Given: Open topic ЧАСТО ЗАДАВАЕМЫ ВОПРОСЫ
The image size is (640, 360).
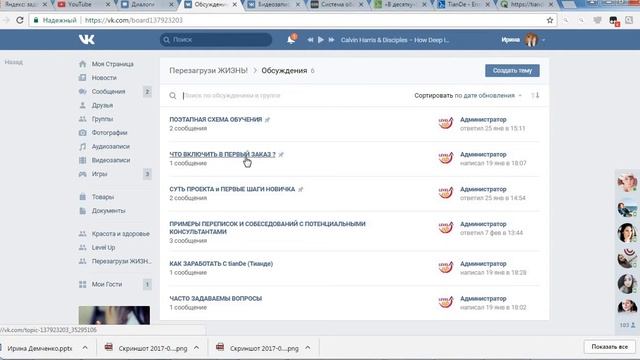Looking at the screenshot, I should coord(216,299).
